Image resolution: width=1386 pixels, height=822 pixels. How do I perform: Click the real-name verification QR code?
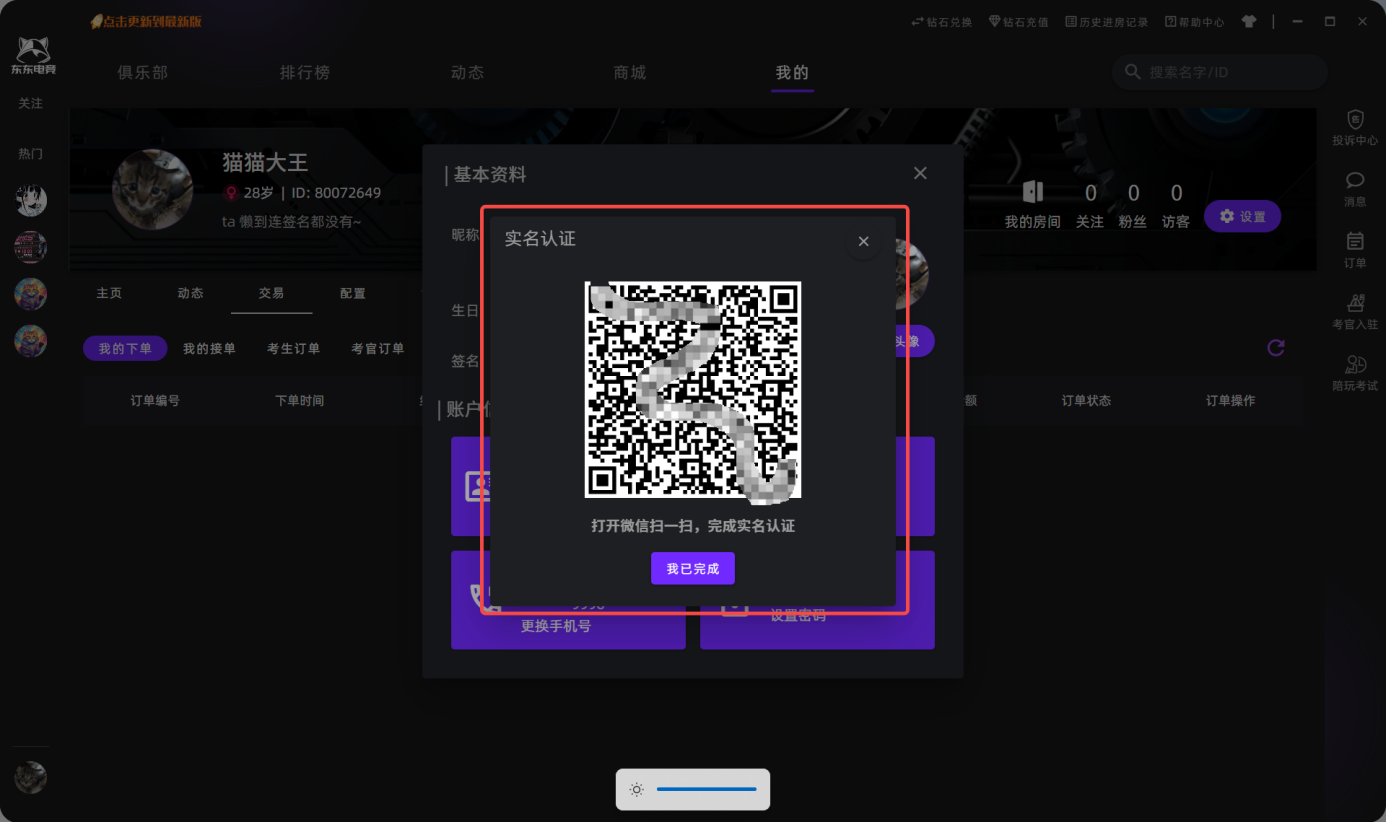tap(693, 389)
